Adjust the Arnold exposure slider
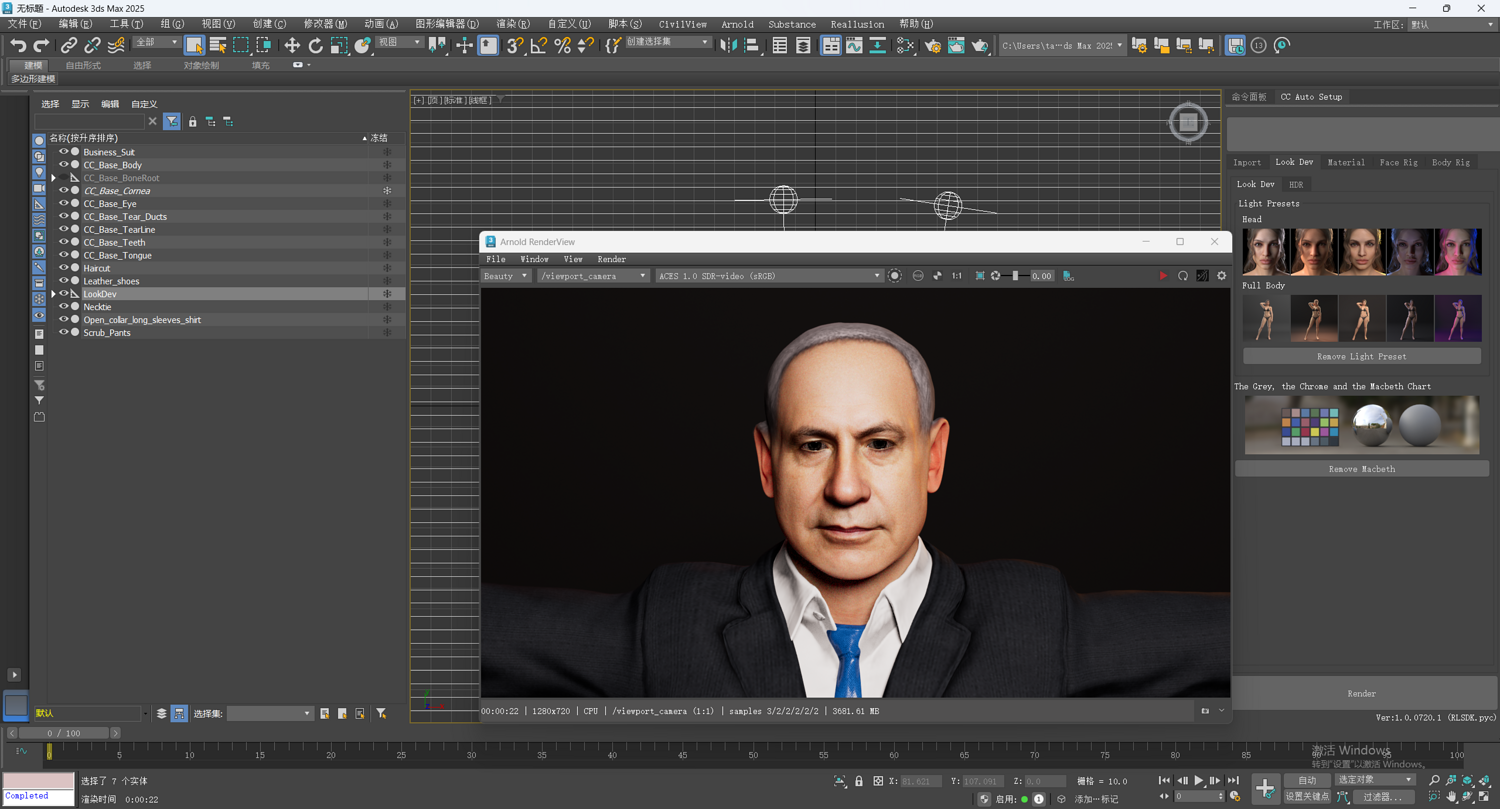The height and width of the screenshot is (809, 1500). pos(1015,276)
